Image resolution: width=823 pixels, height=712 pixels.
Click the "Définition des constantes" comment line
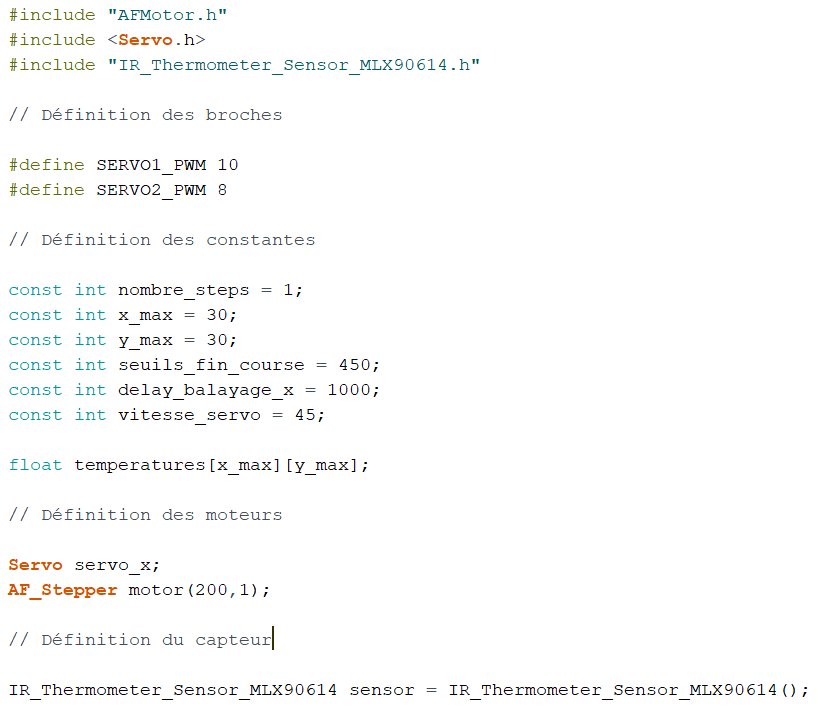[162, 240]
